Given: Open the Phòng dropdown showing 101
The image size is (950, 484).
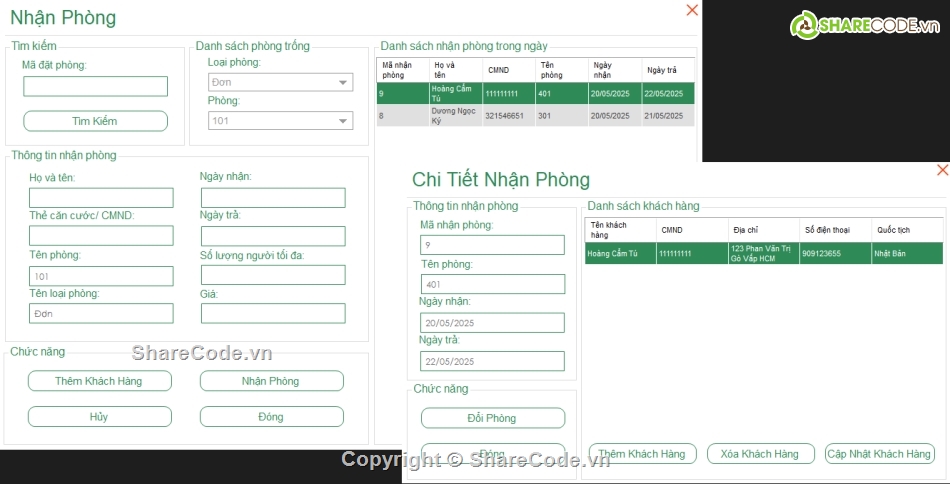Looking at the screenshot, I should (280, 121).
